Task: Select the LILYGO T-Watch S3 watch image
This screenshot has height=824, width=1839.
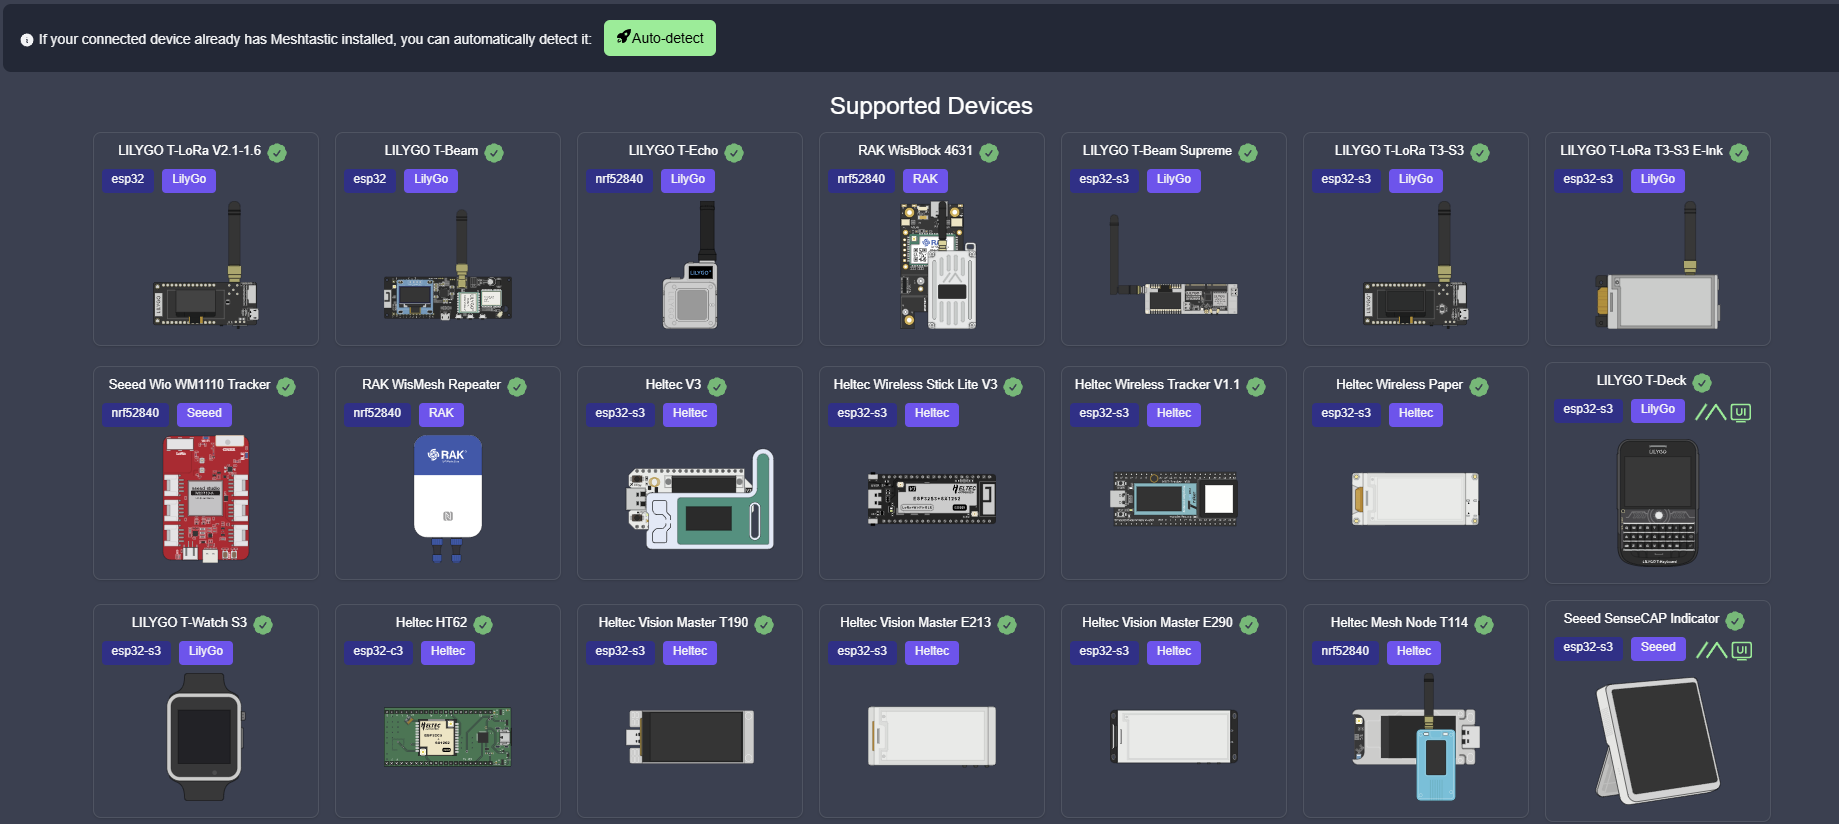Action: pos(204,736)
